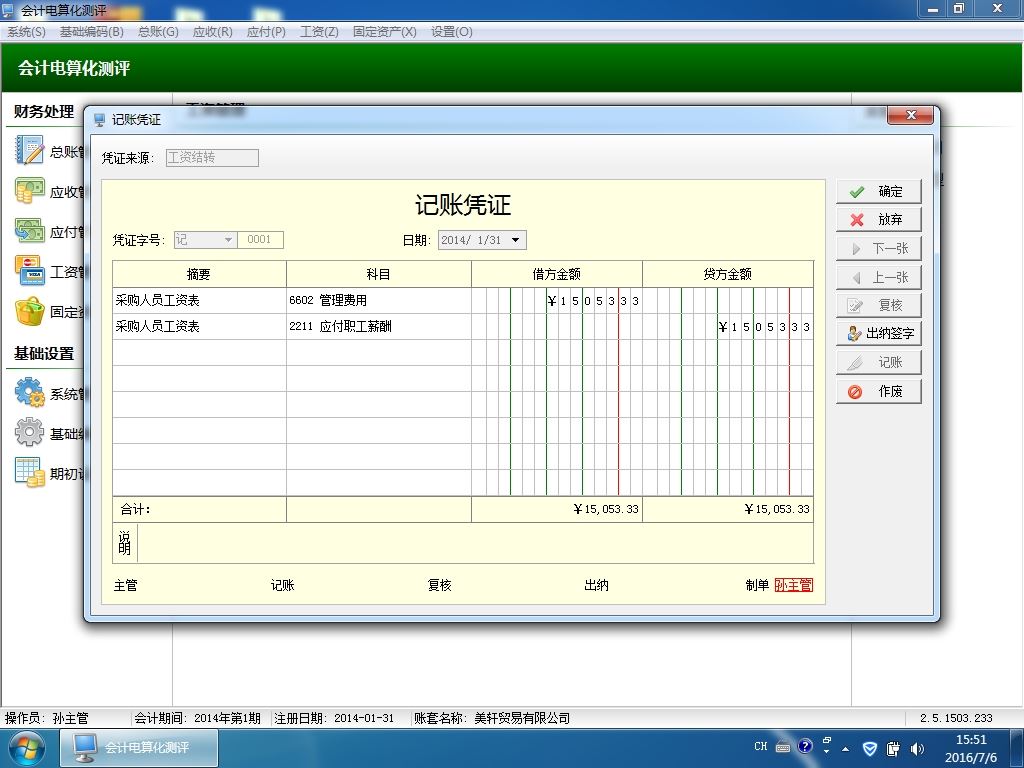Click the 复核 button

[x=878, y=306]
